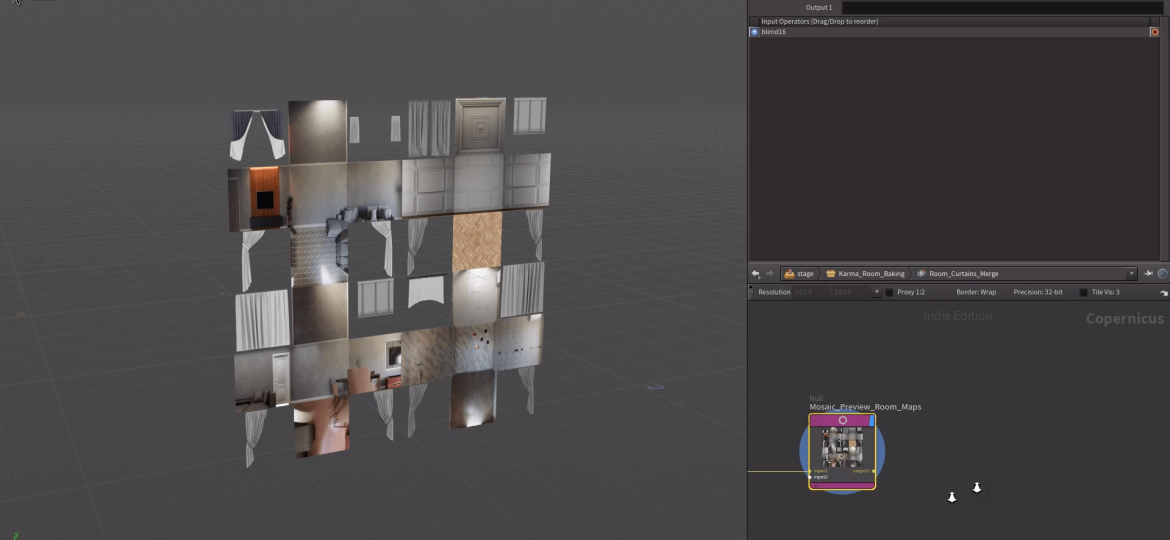This screenshot has width=1170, height=540.
Task: Click the blend16 input operator arrow icon
Action: point(754,32)
